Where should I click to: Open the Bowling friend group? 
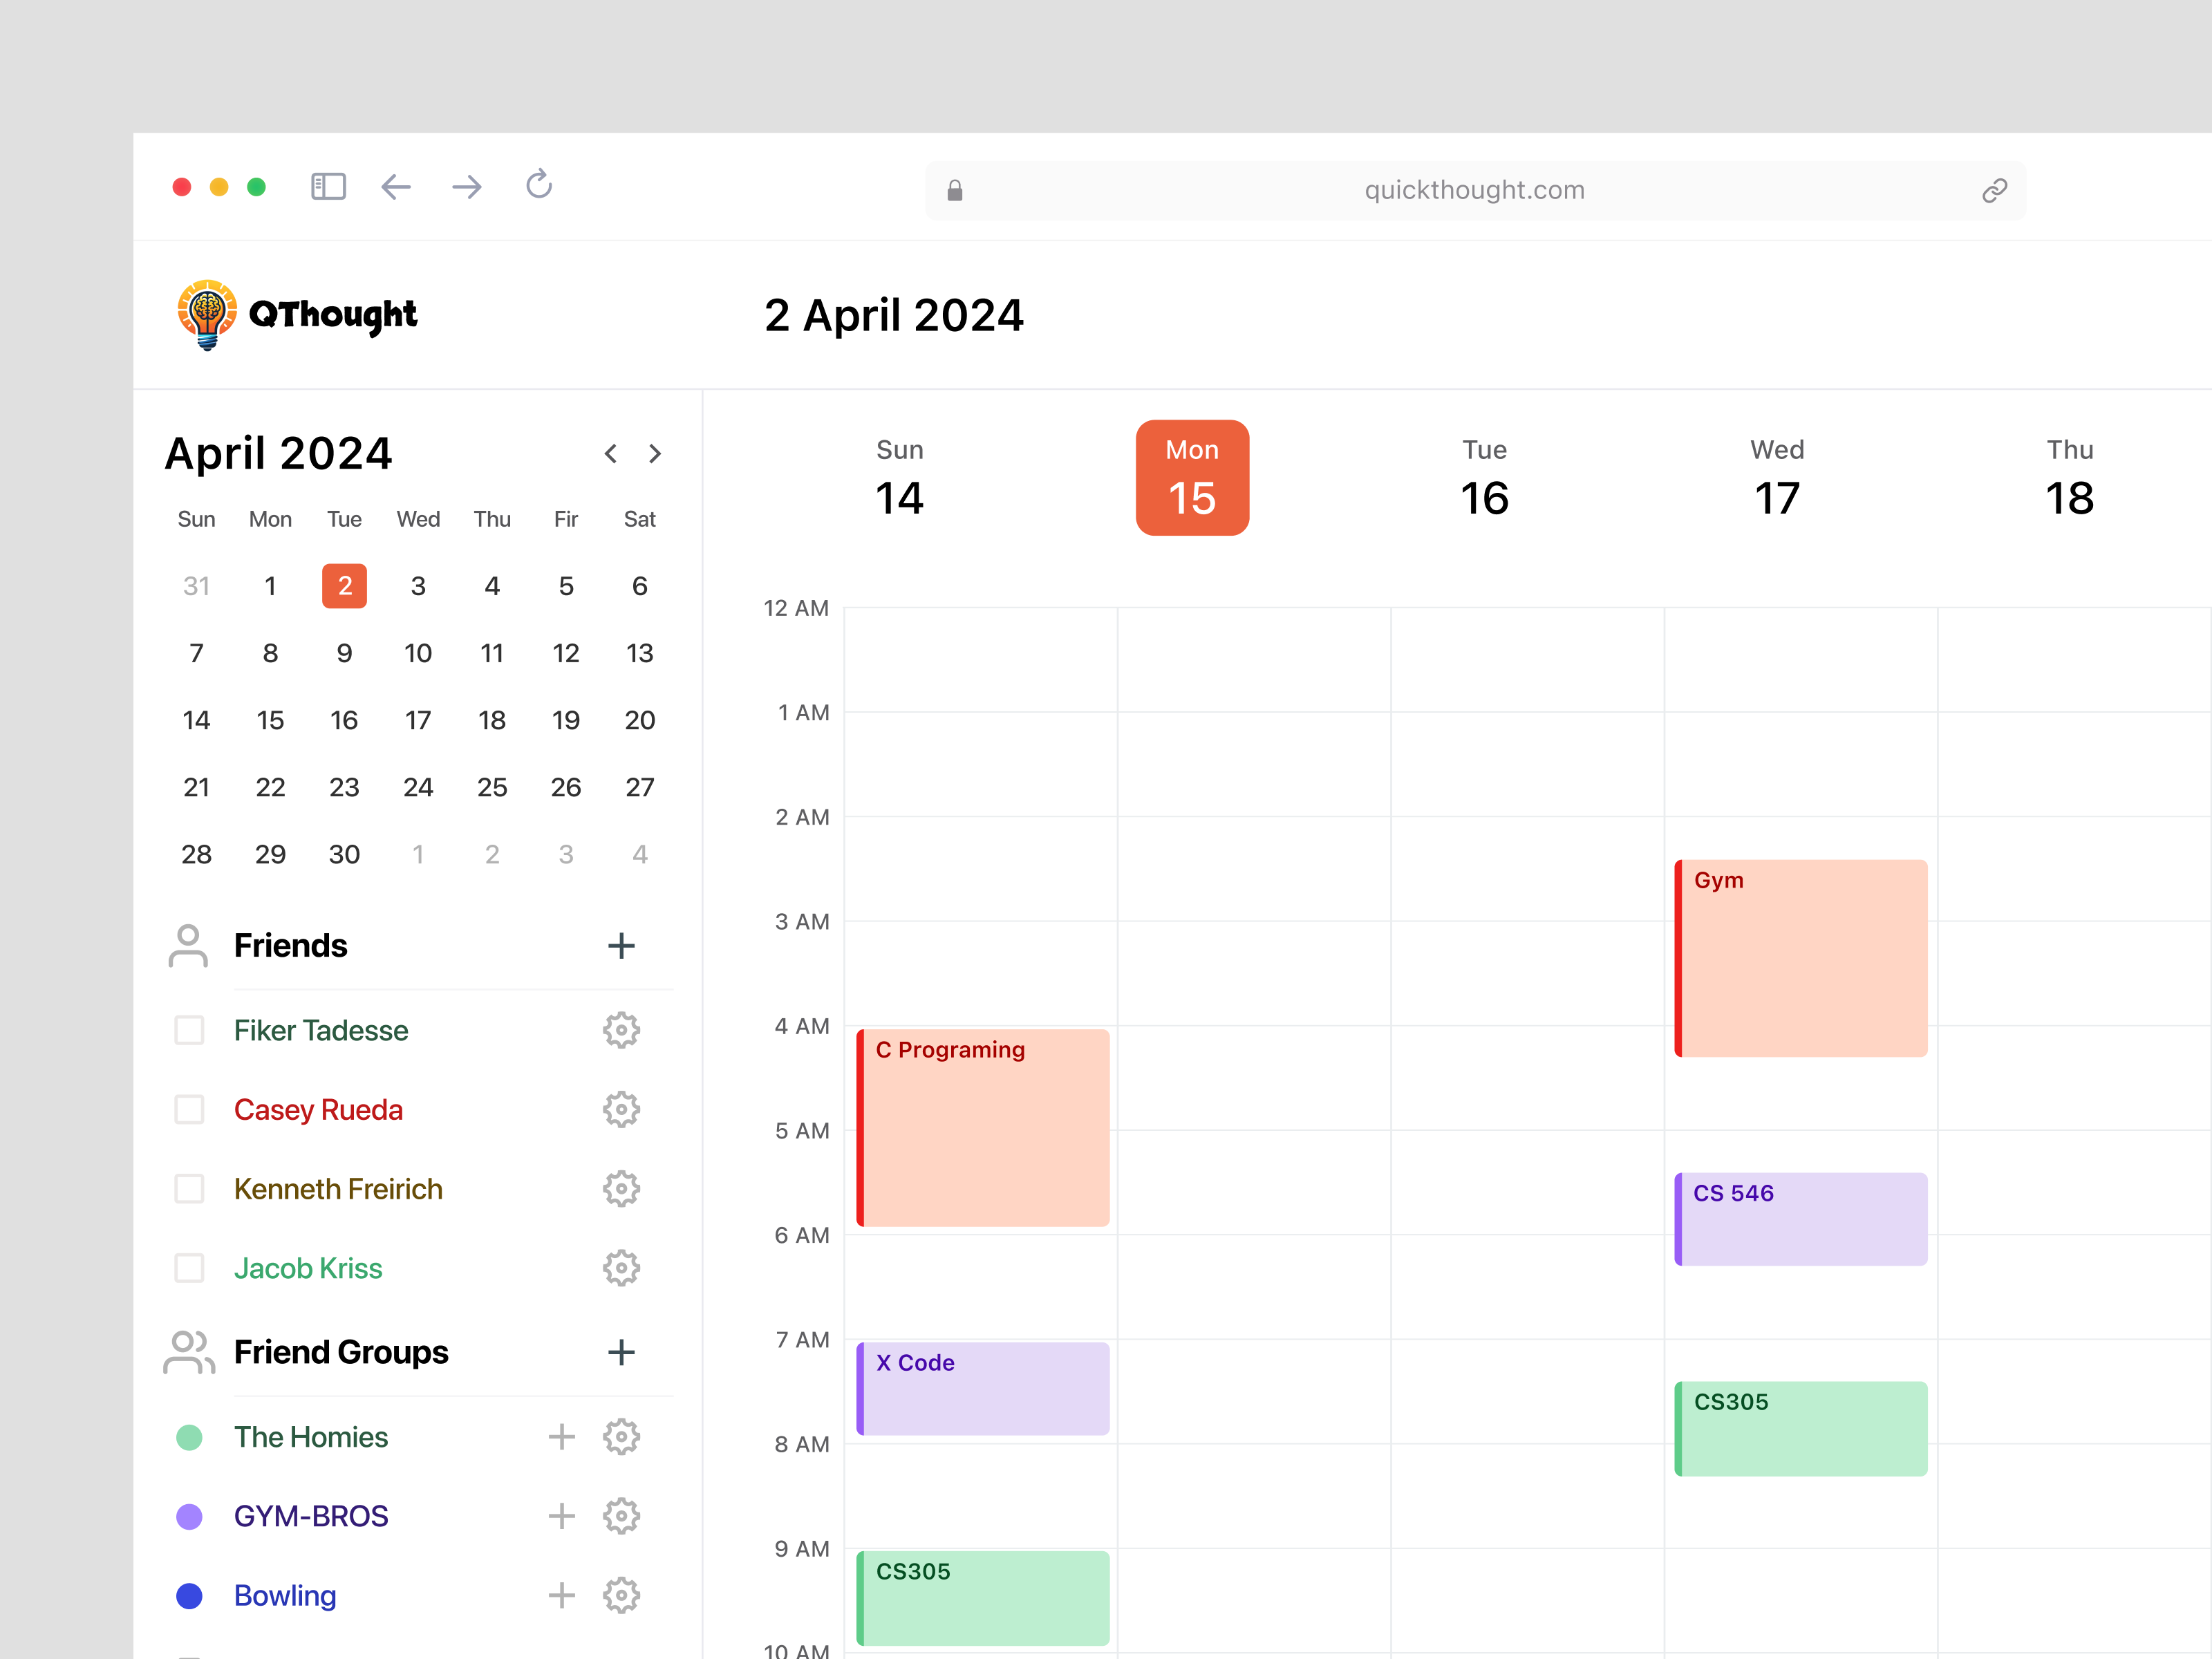(285, 1595)
